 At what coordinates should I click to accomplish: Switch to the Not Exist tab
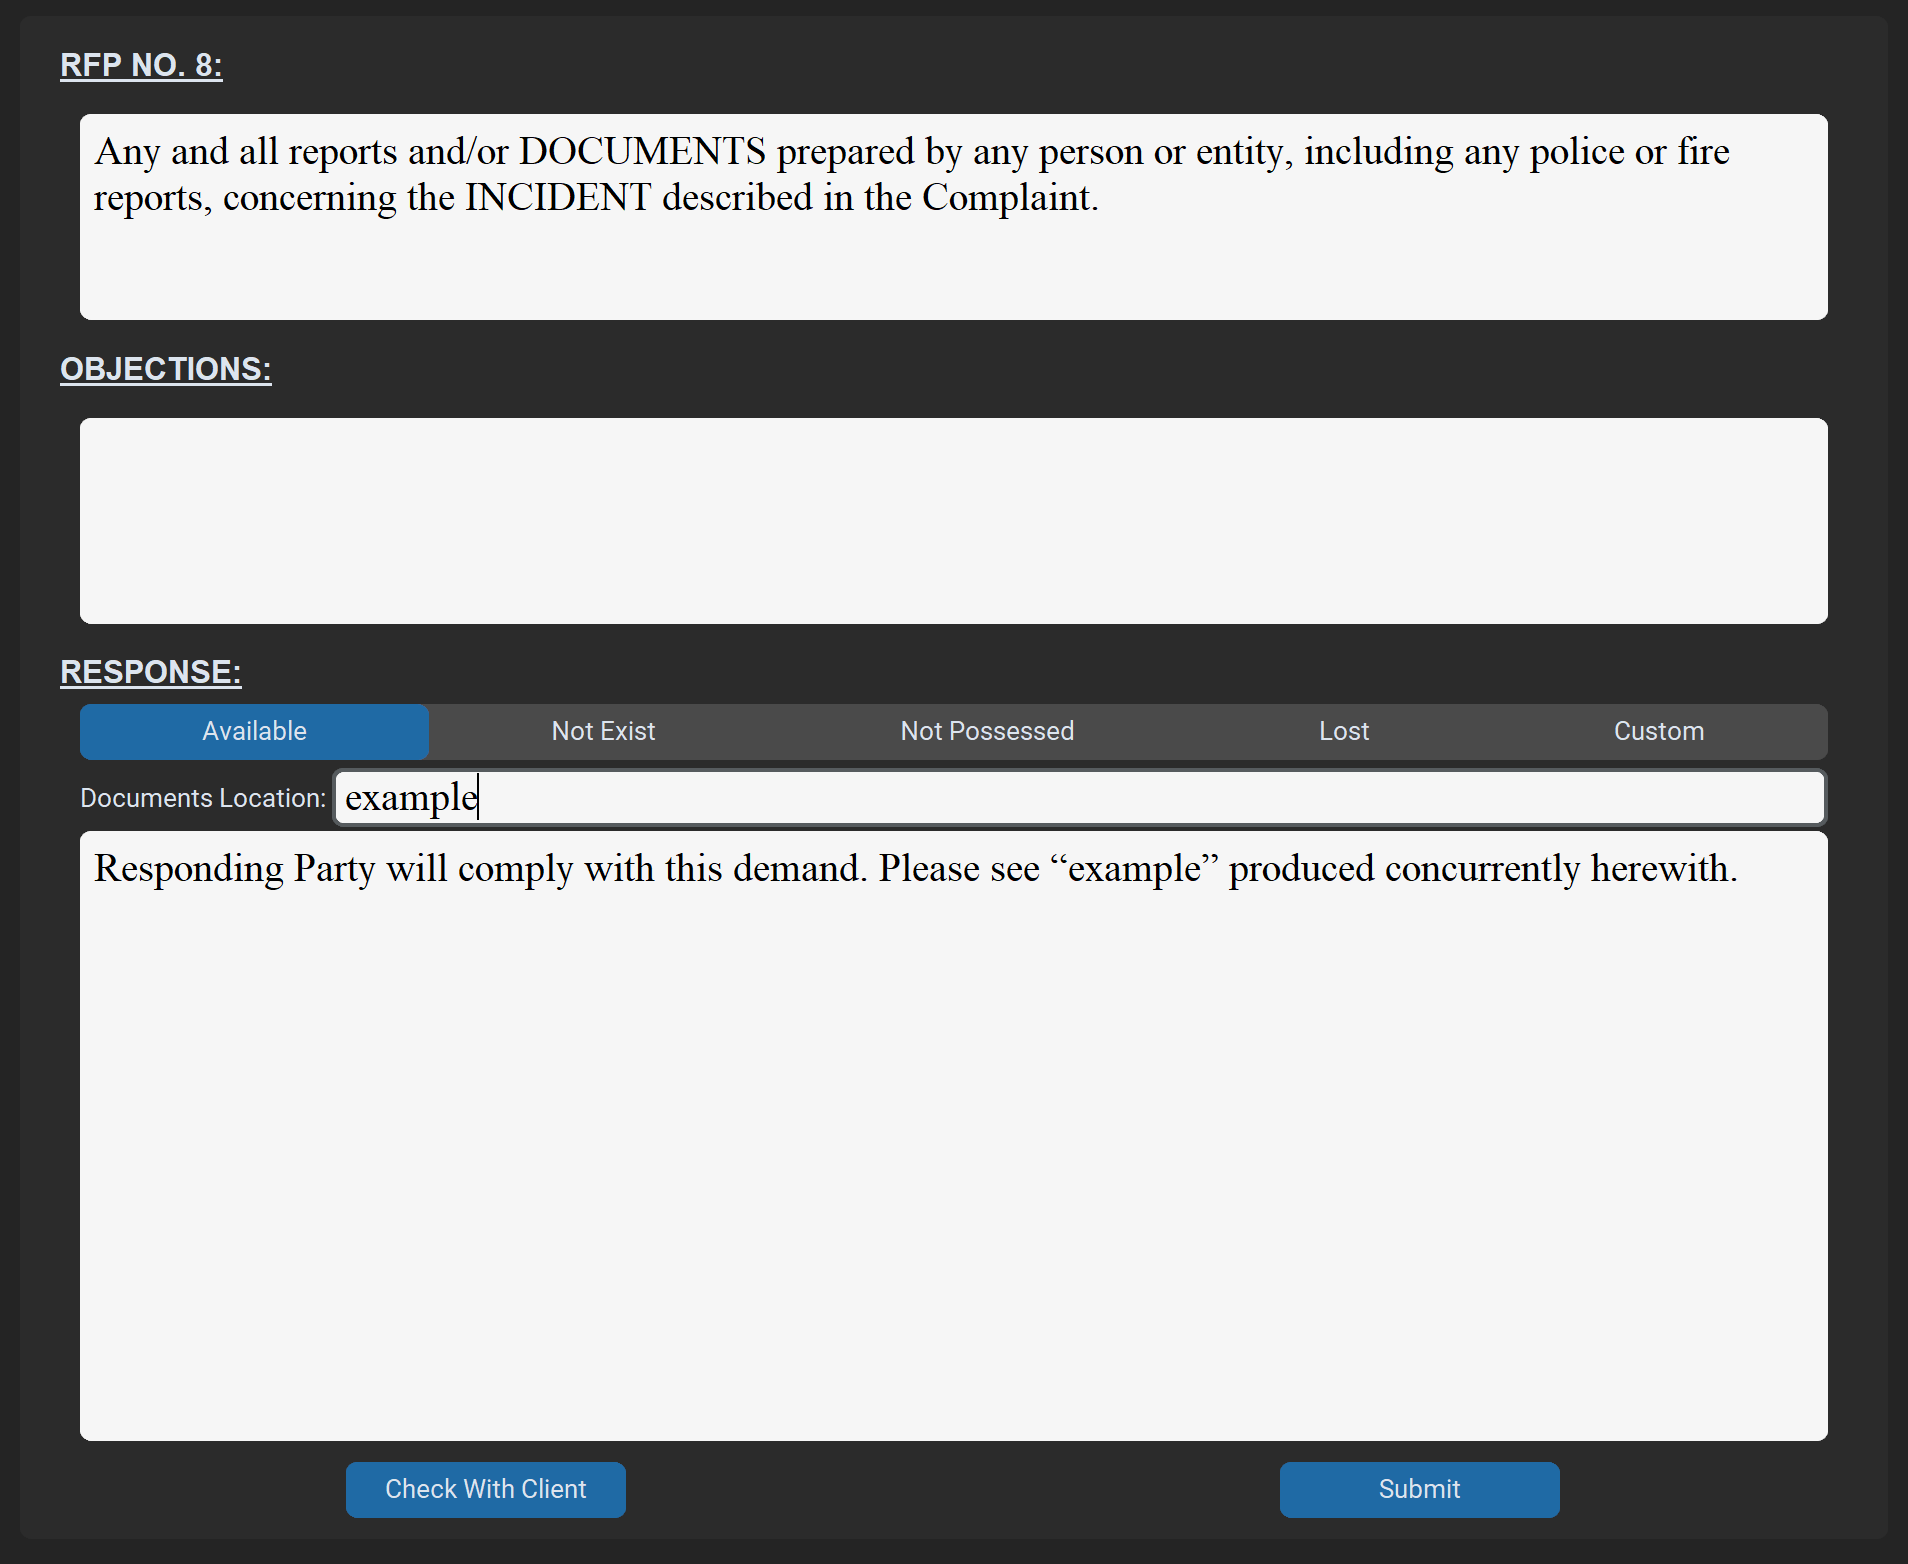pos(603,731)
